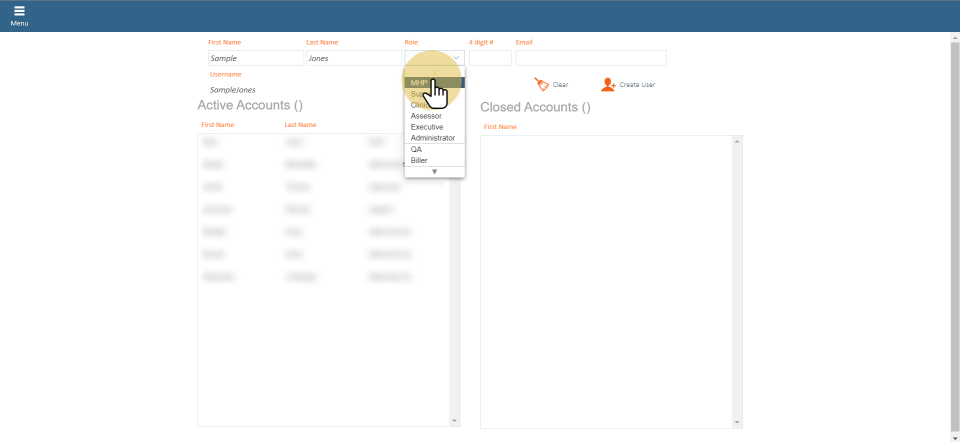
Task: Click Closed Accounts list scroll-down arrow
Action: [738, 422]
